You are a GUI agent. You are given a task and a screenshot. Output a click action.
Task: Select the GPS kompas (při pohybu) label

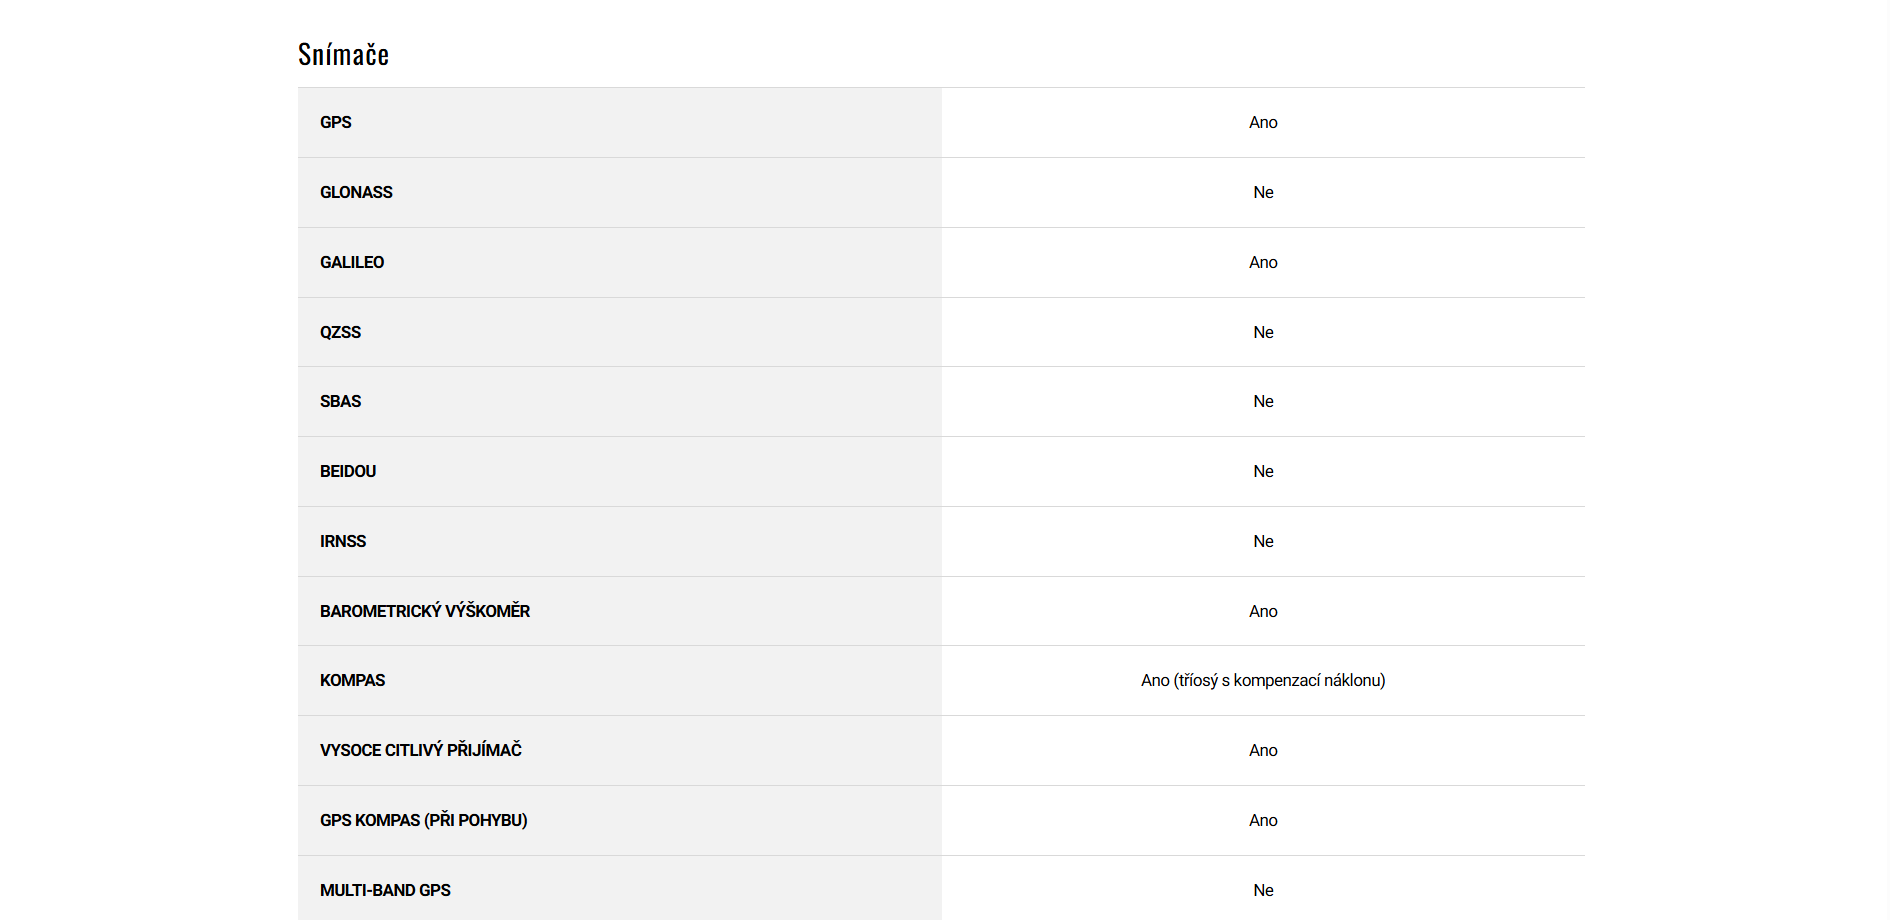[x=423, y=820]
